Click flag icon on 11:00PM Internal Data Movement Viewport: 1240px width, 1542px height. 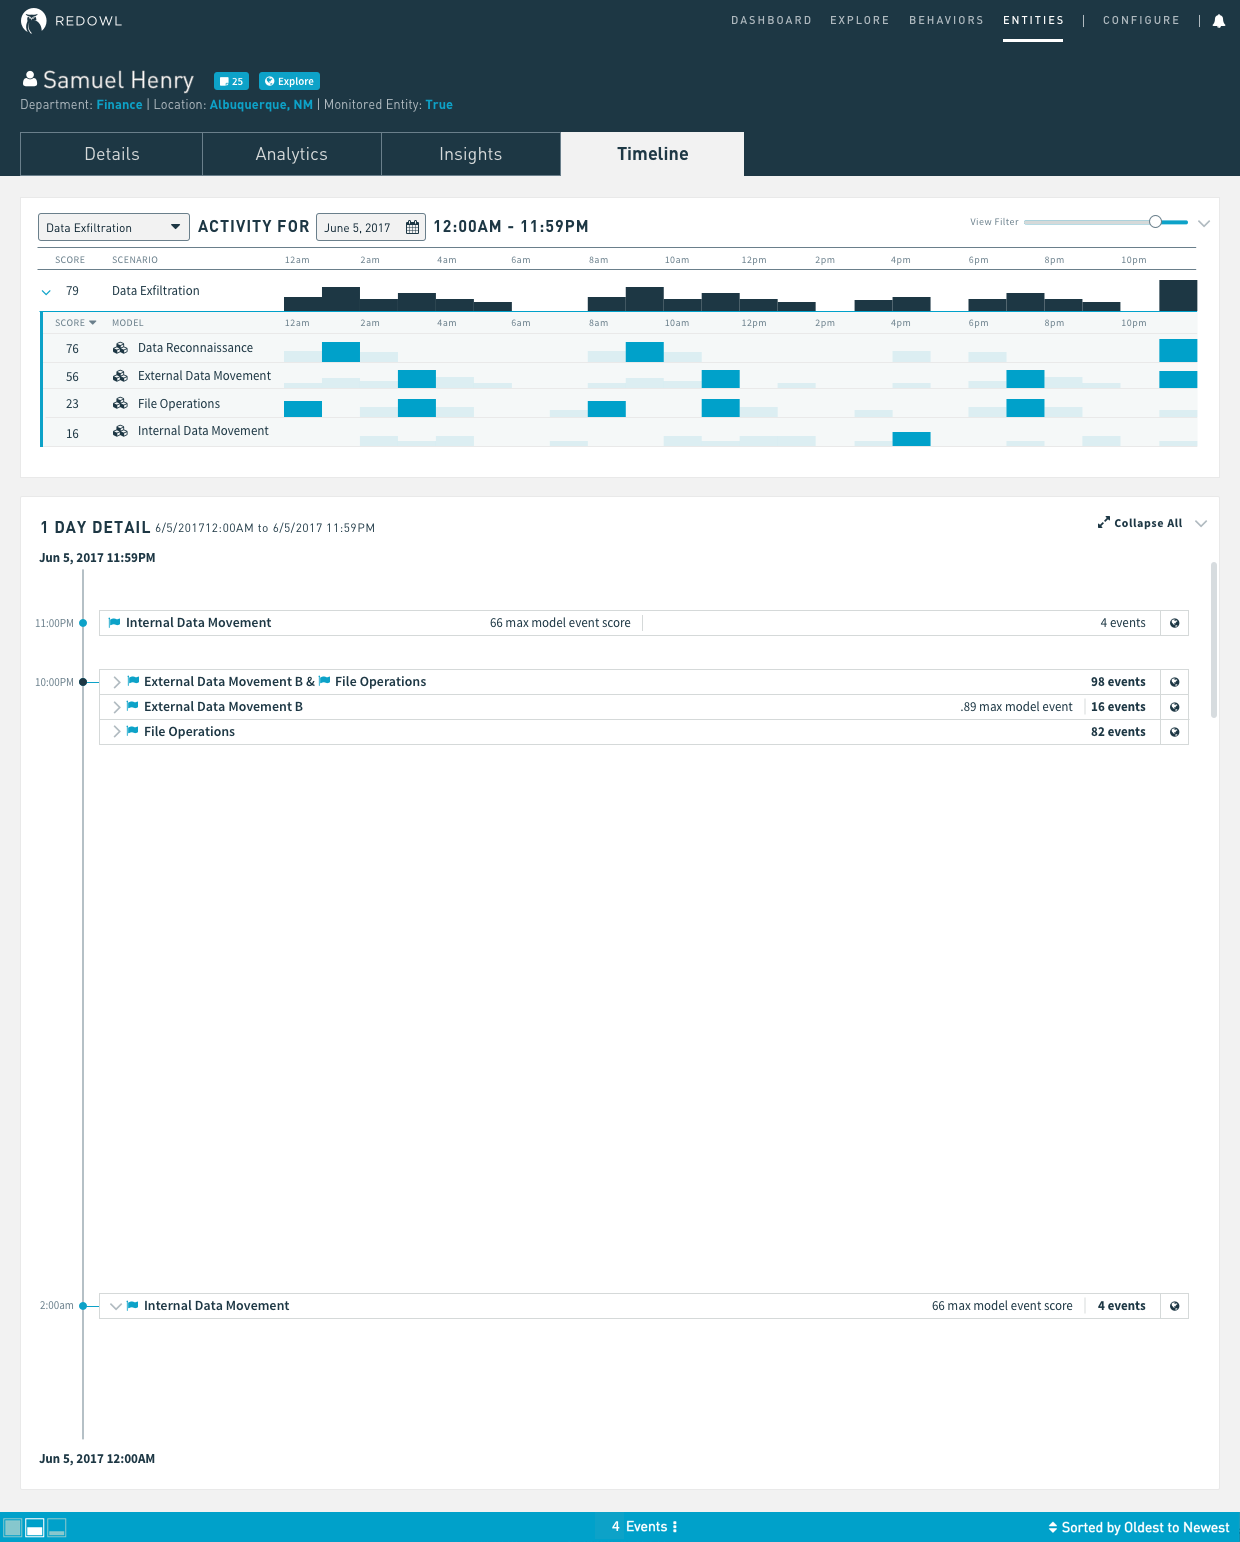click(x=114, y=622)
